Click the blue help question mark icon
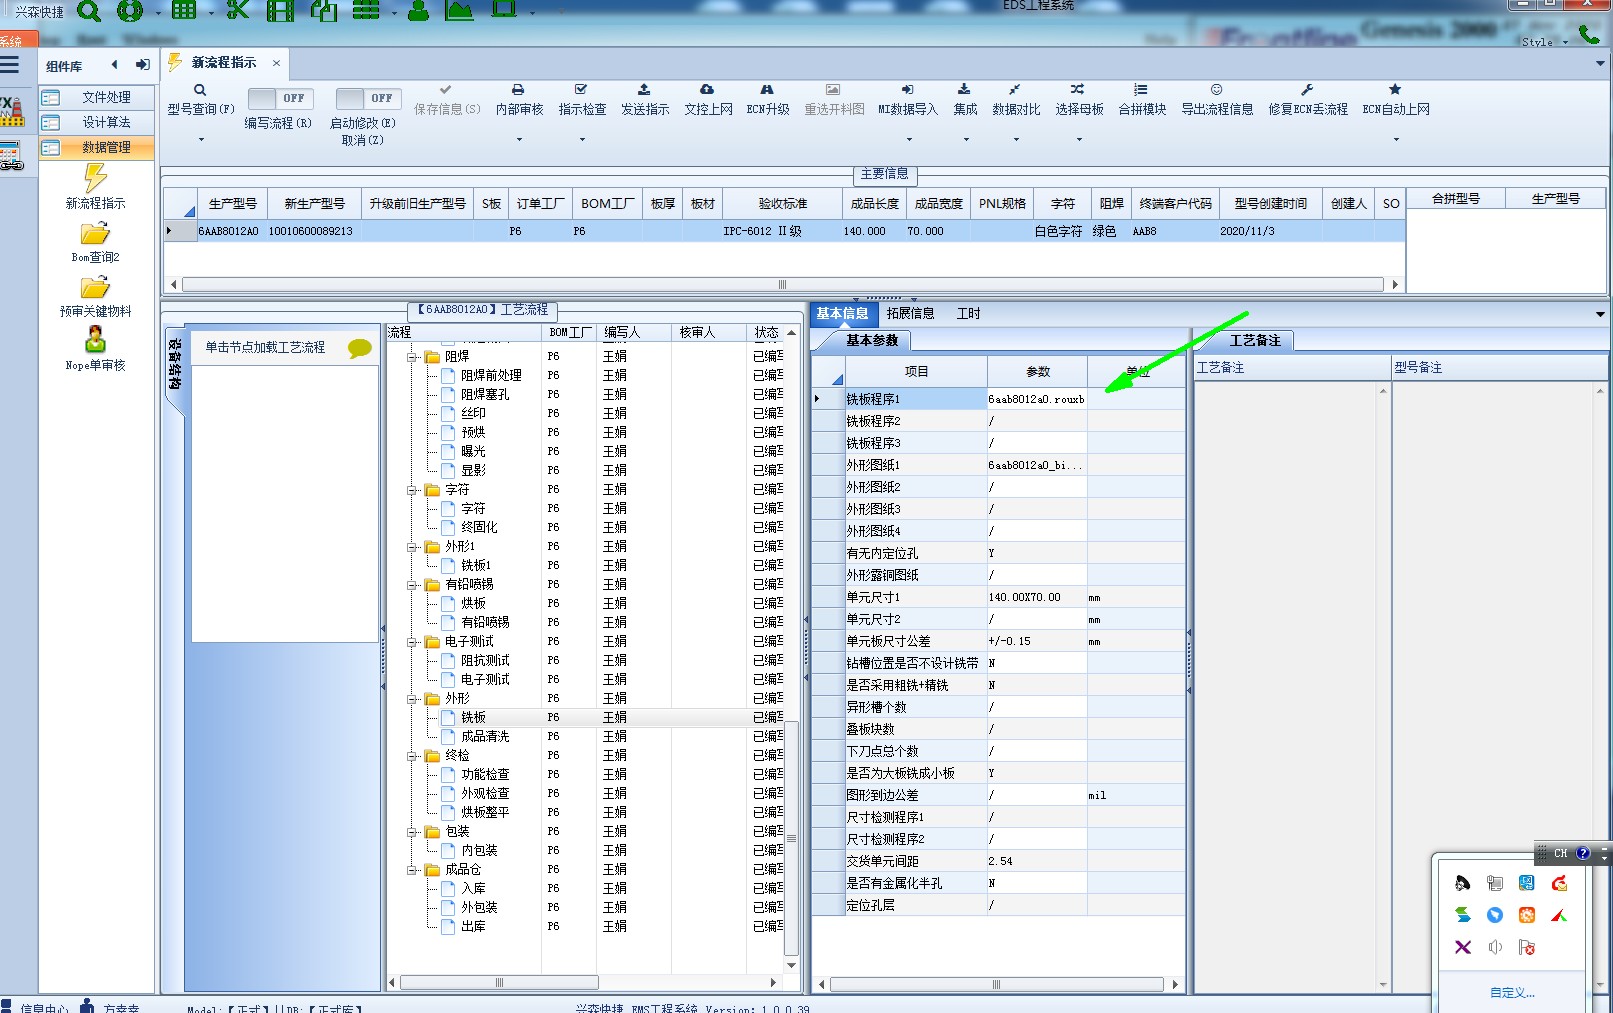The height and width of the screenshot is (1013, 1613). coord(1583,853)
